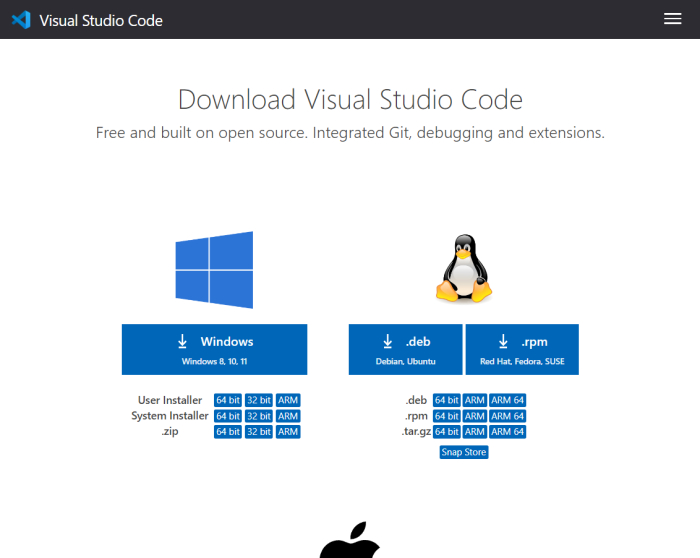Open the hamburger navigation menu
700x558 pixels.
[x=672, y=19]
